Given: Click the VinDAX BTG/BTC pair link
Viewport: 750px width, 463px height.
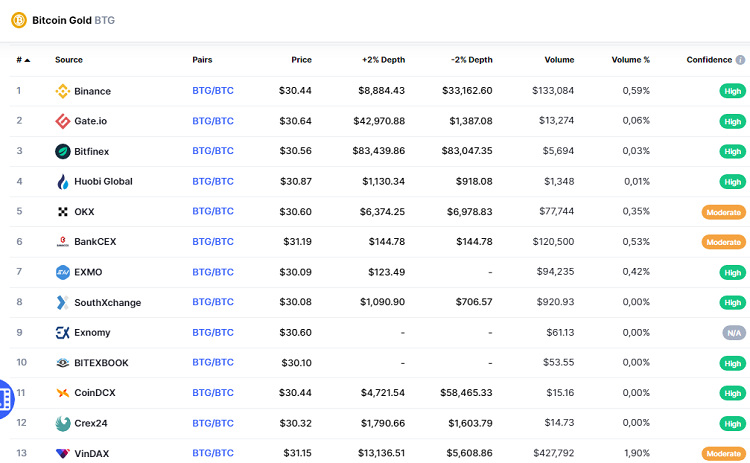Looking at the screenshot, I should tap(213, 453).
